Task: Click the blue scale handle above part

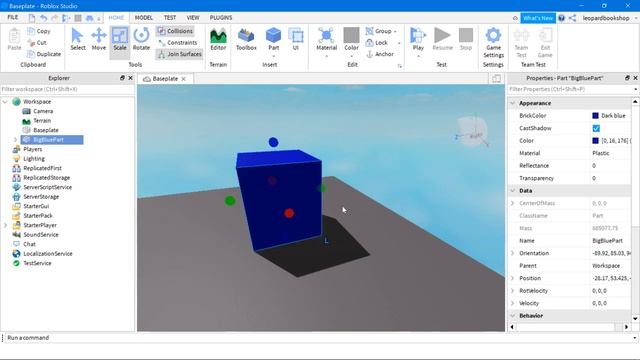Action: 273,142
